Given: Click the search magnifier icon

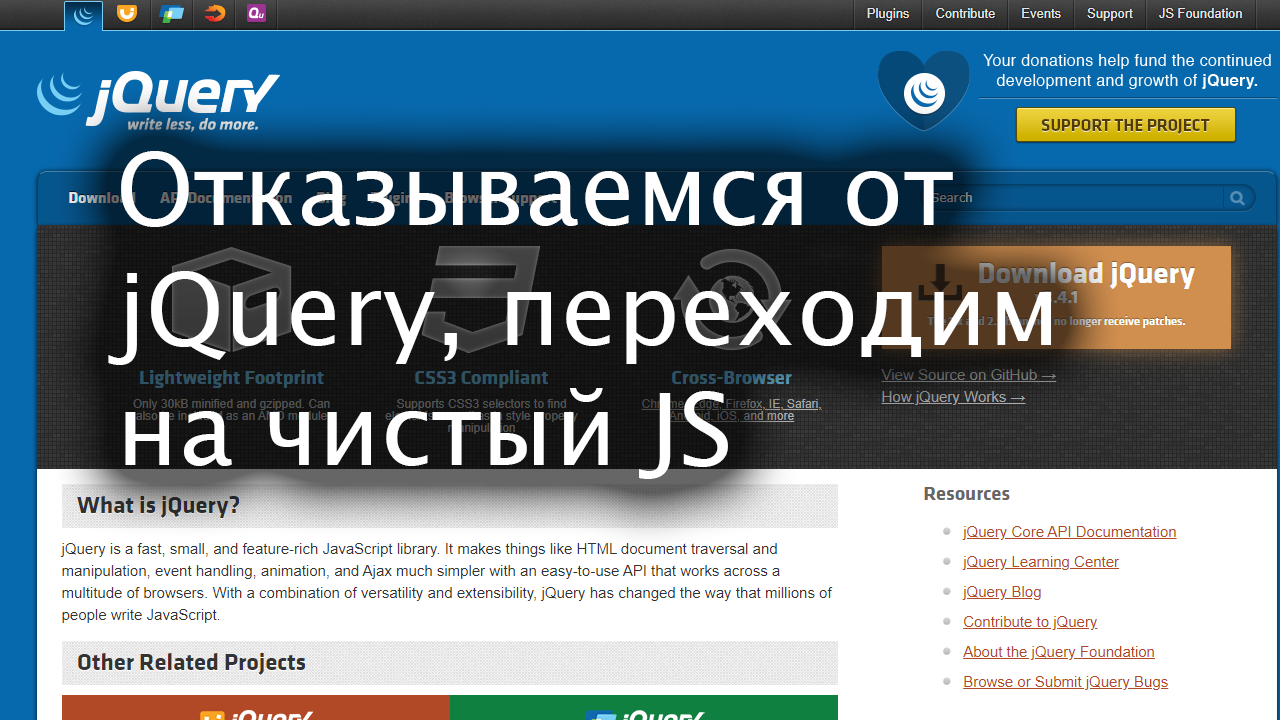Looking at the screenshot, I should [1237, 198].
